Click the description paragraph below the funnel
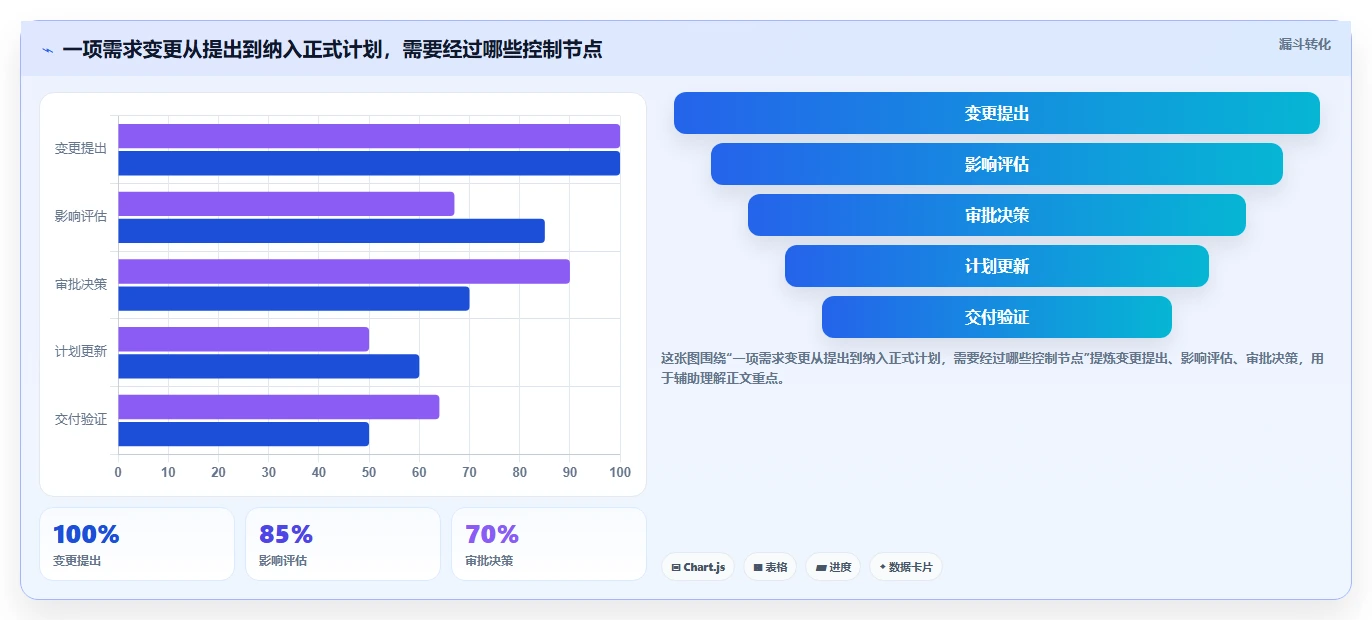This screenshot has height=620, width=1372. [x=992, y=368]
